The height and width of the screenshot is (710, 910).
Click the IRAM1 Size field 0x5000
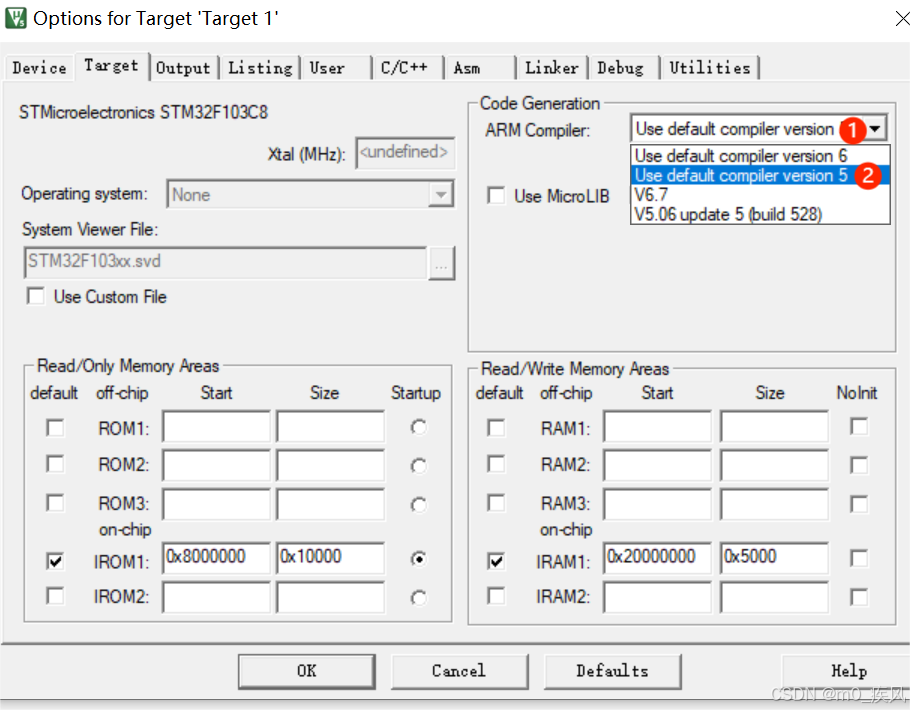pos(774,557)
